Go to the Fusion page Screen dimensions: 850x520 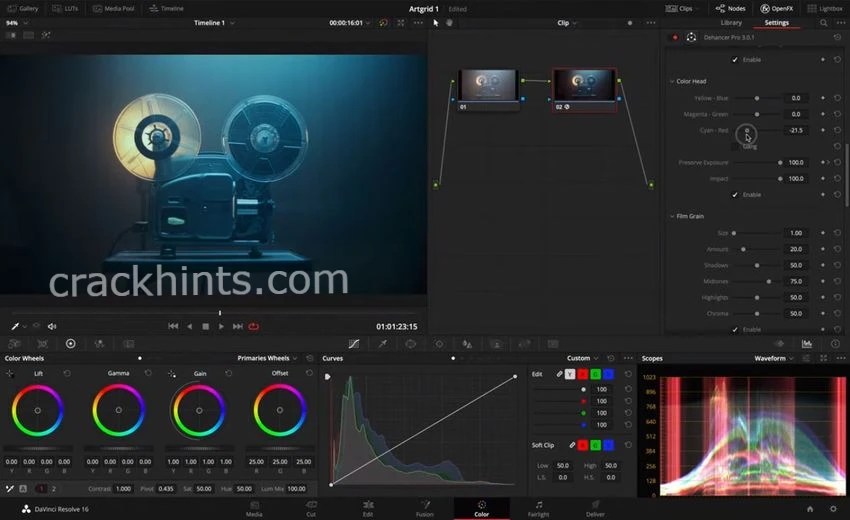[425, 509]
